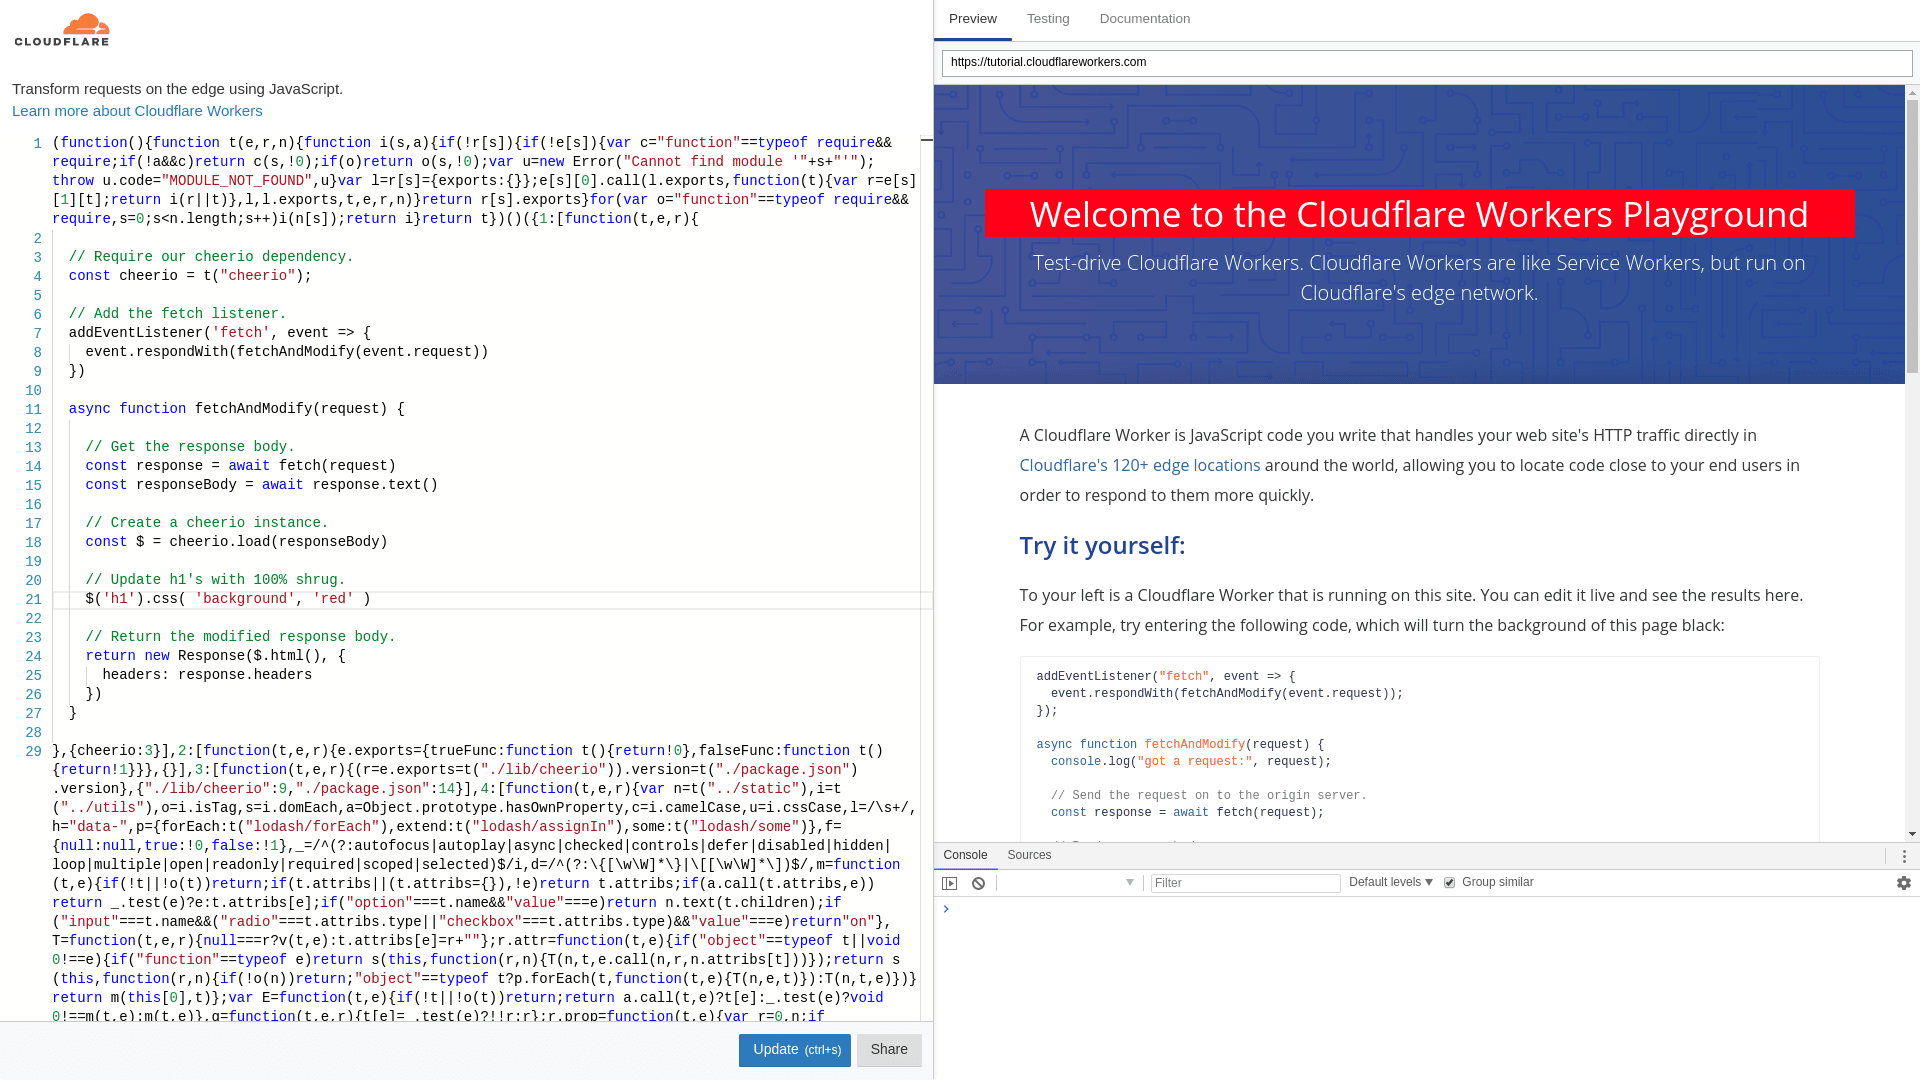Click 'Transform requests on the edge' text
Viewport: 1920px width, 1080px height.
click(x=177, y=89)
